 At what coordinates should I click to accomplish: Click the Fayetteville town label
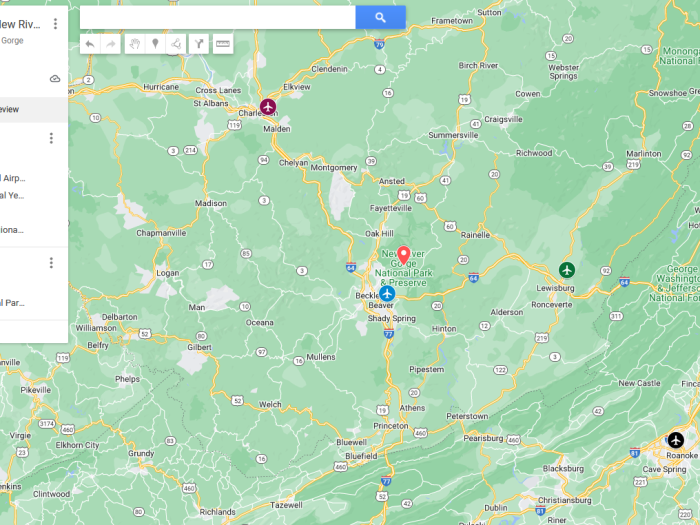point(391,208)
